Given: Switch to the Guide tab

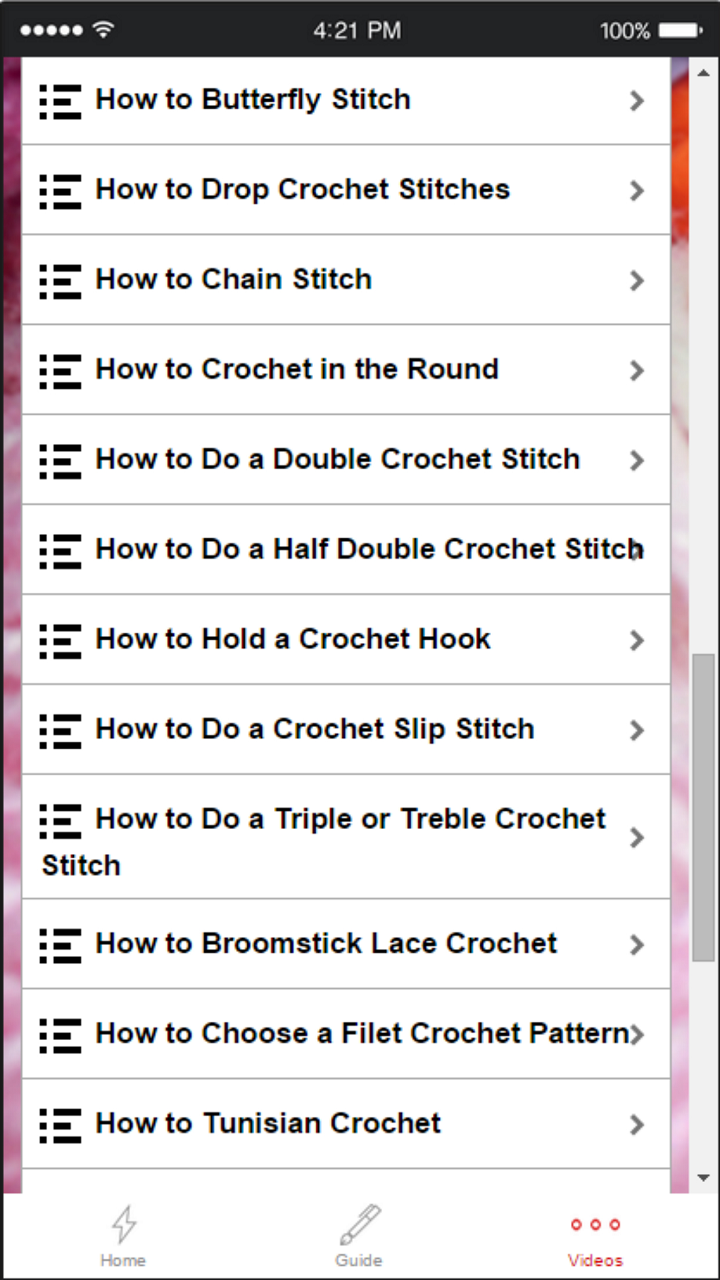Looking at the screenshot, I should click(359, 1235).
